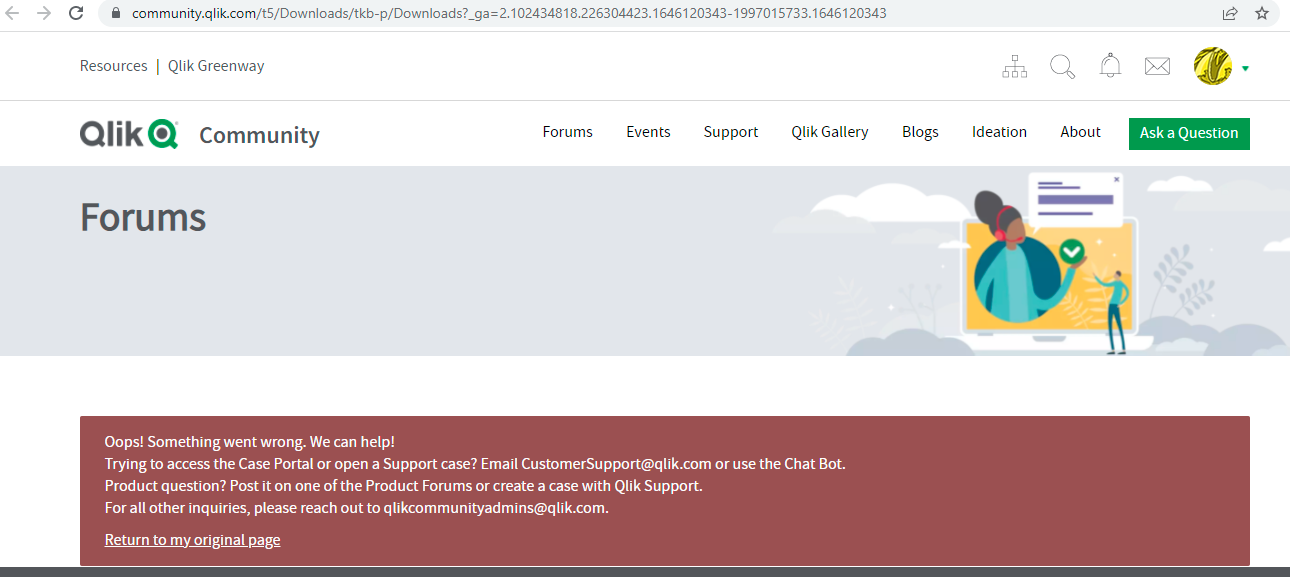Reload the page with the refresh icon
This screenshot has height=577, width=1290.
click(76, 13)
